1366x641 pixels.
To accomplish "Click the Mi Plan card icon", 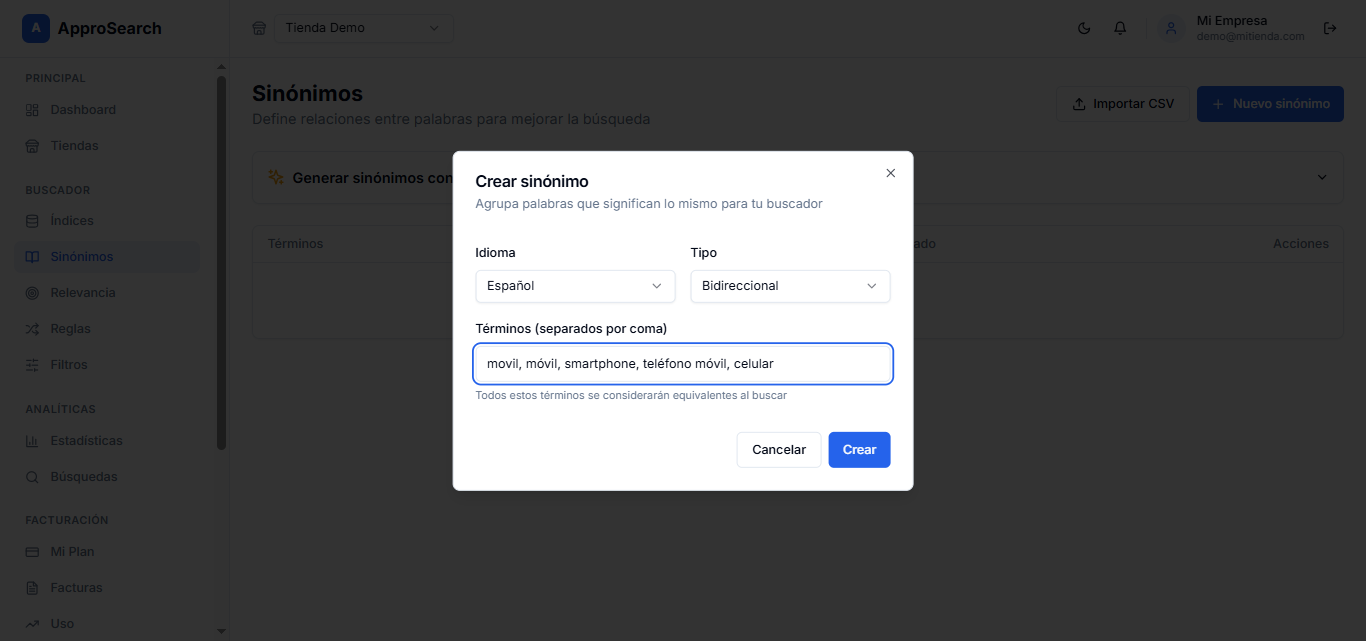I will [32, 552].
